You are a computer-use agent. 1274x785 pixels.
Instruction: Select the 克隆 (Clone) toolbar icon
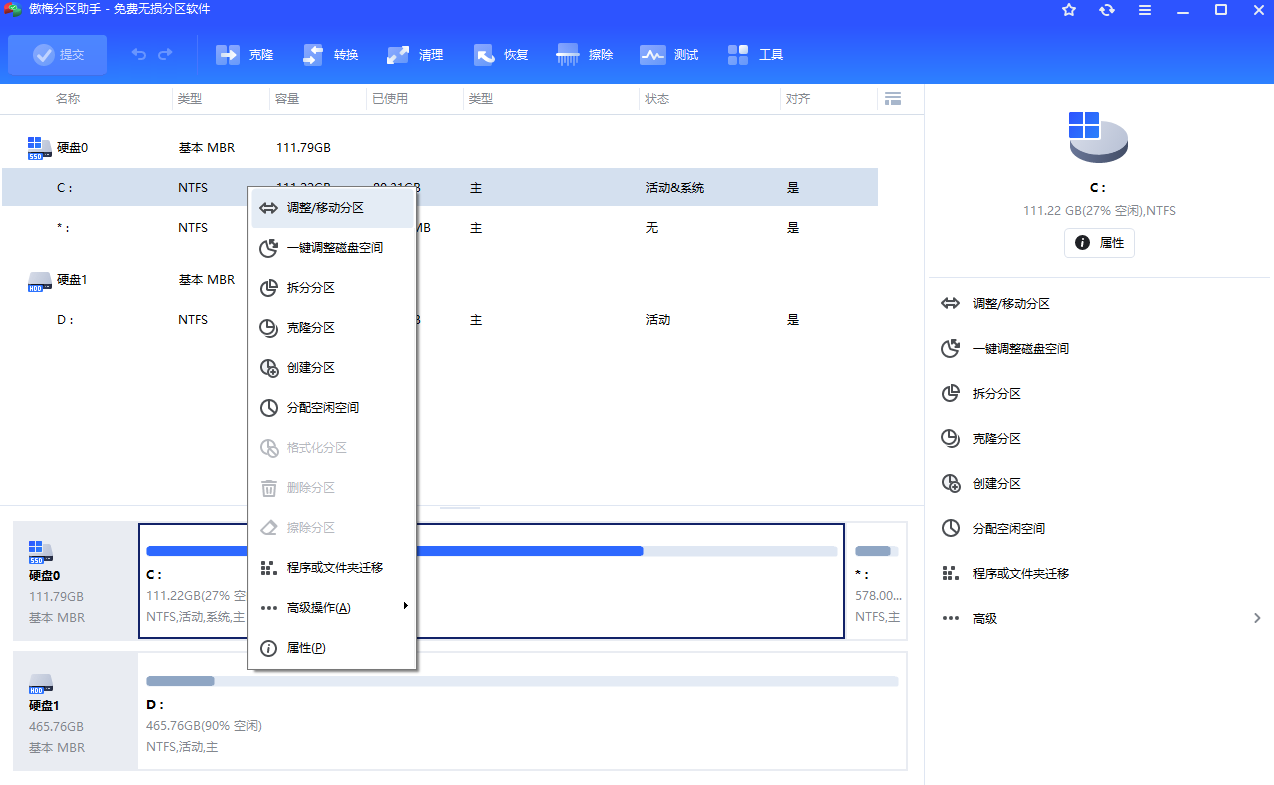245,54
